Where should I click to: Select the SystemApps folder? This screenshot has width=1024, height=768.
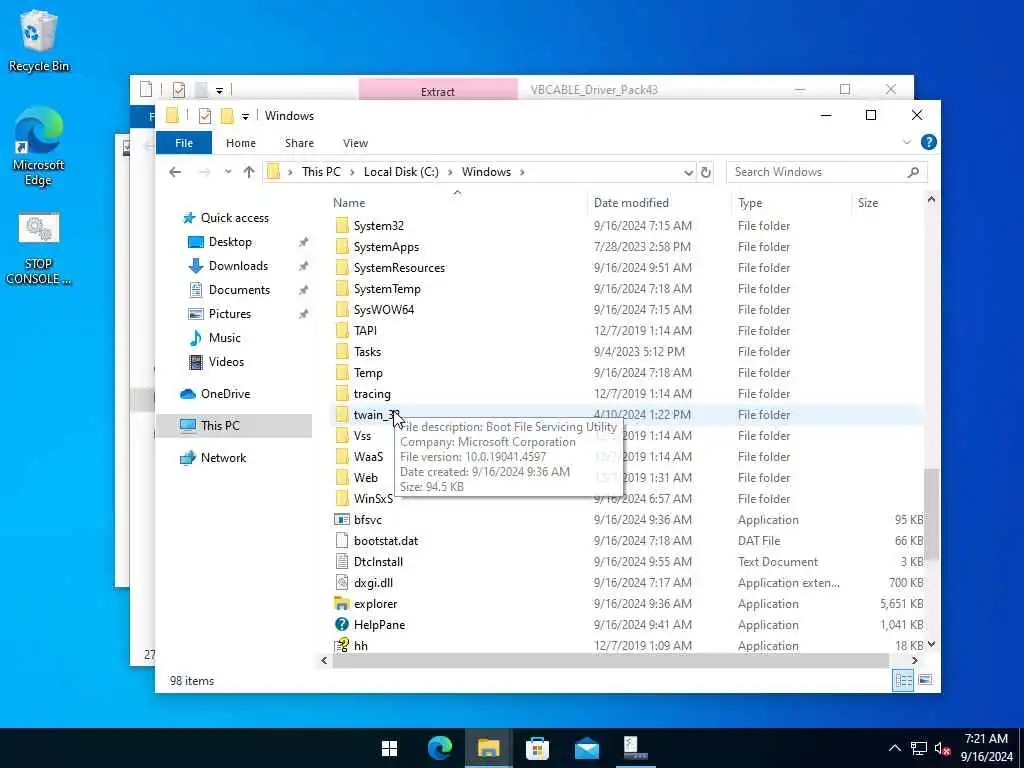click(386, 247)
